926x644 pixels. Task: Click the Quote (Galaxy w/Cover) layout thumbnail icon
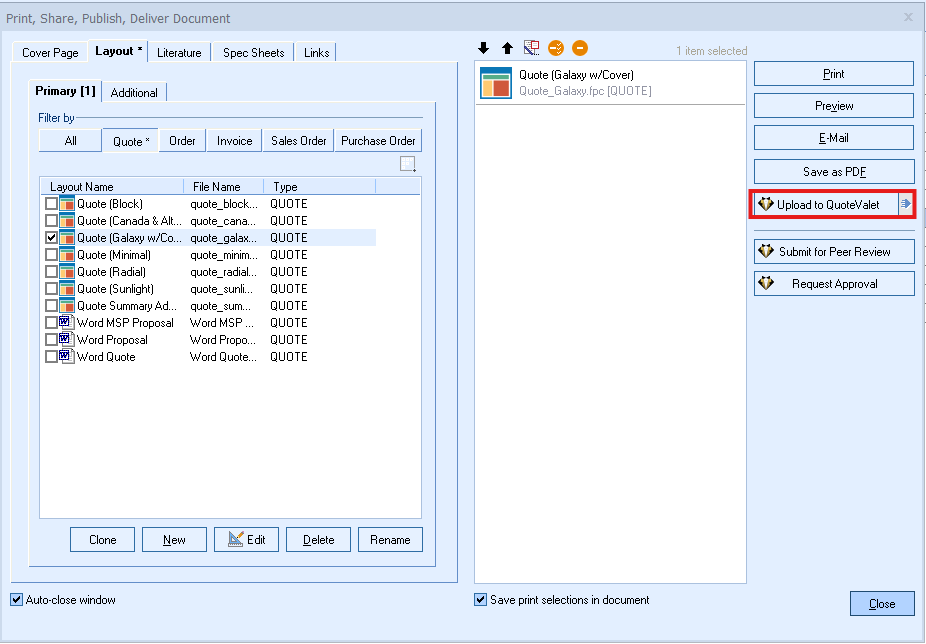[495, 83]
